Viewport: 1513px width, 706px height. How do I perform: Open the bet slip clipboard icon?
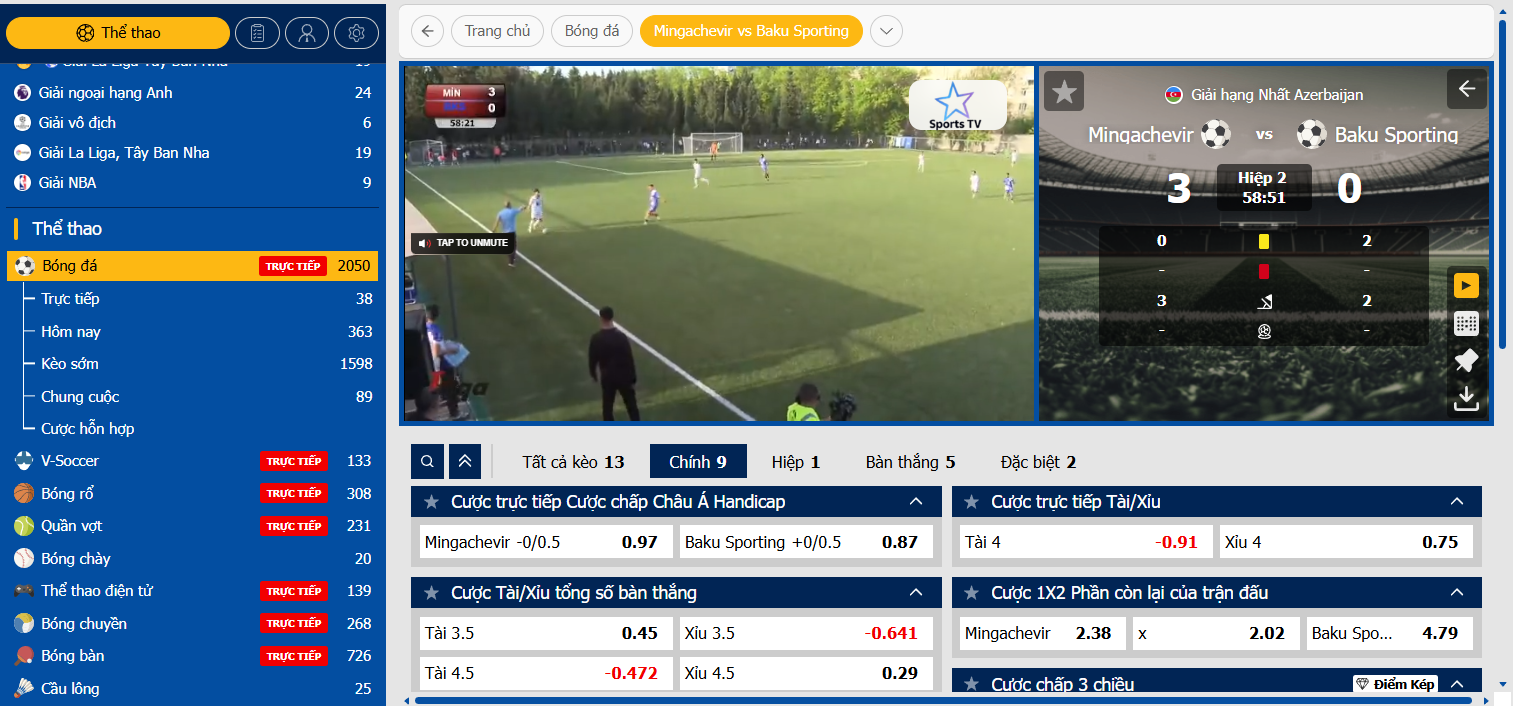pos(257,33)
